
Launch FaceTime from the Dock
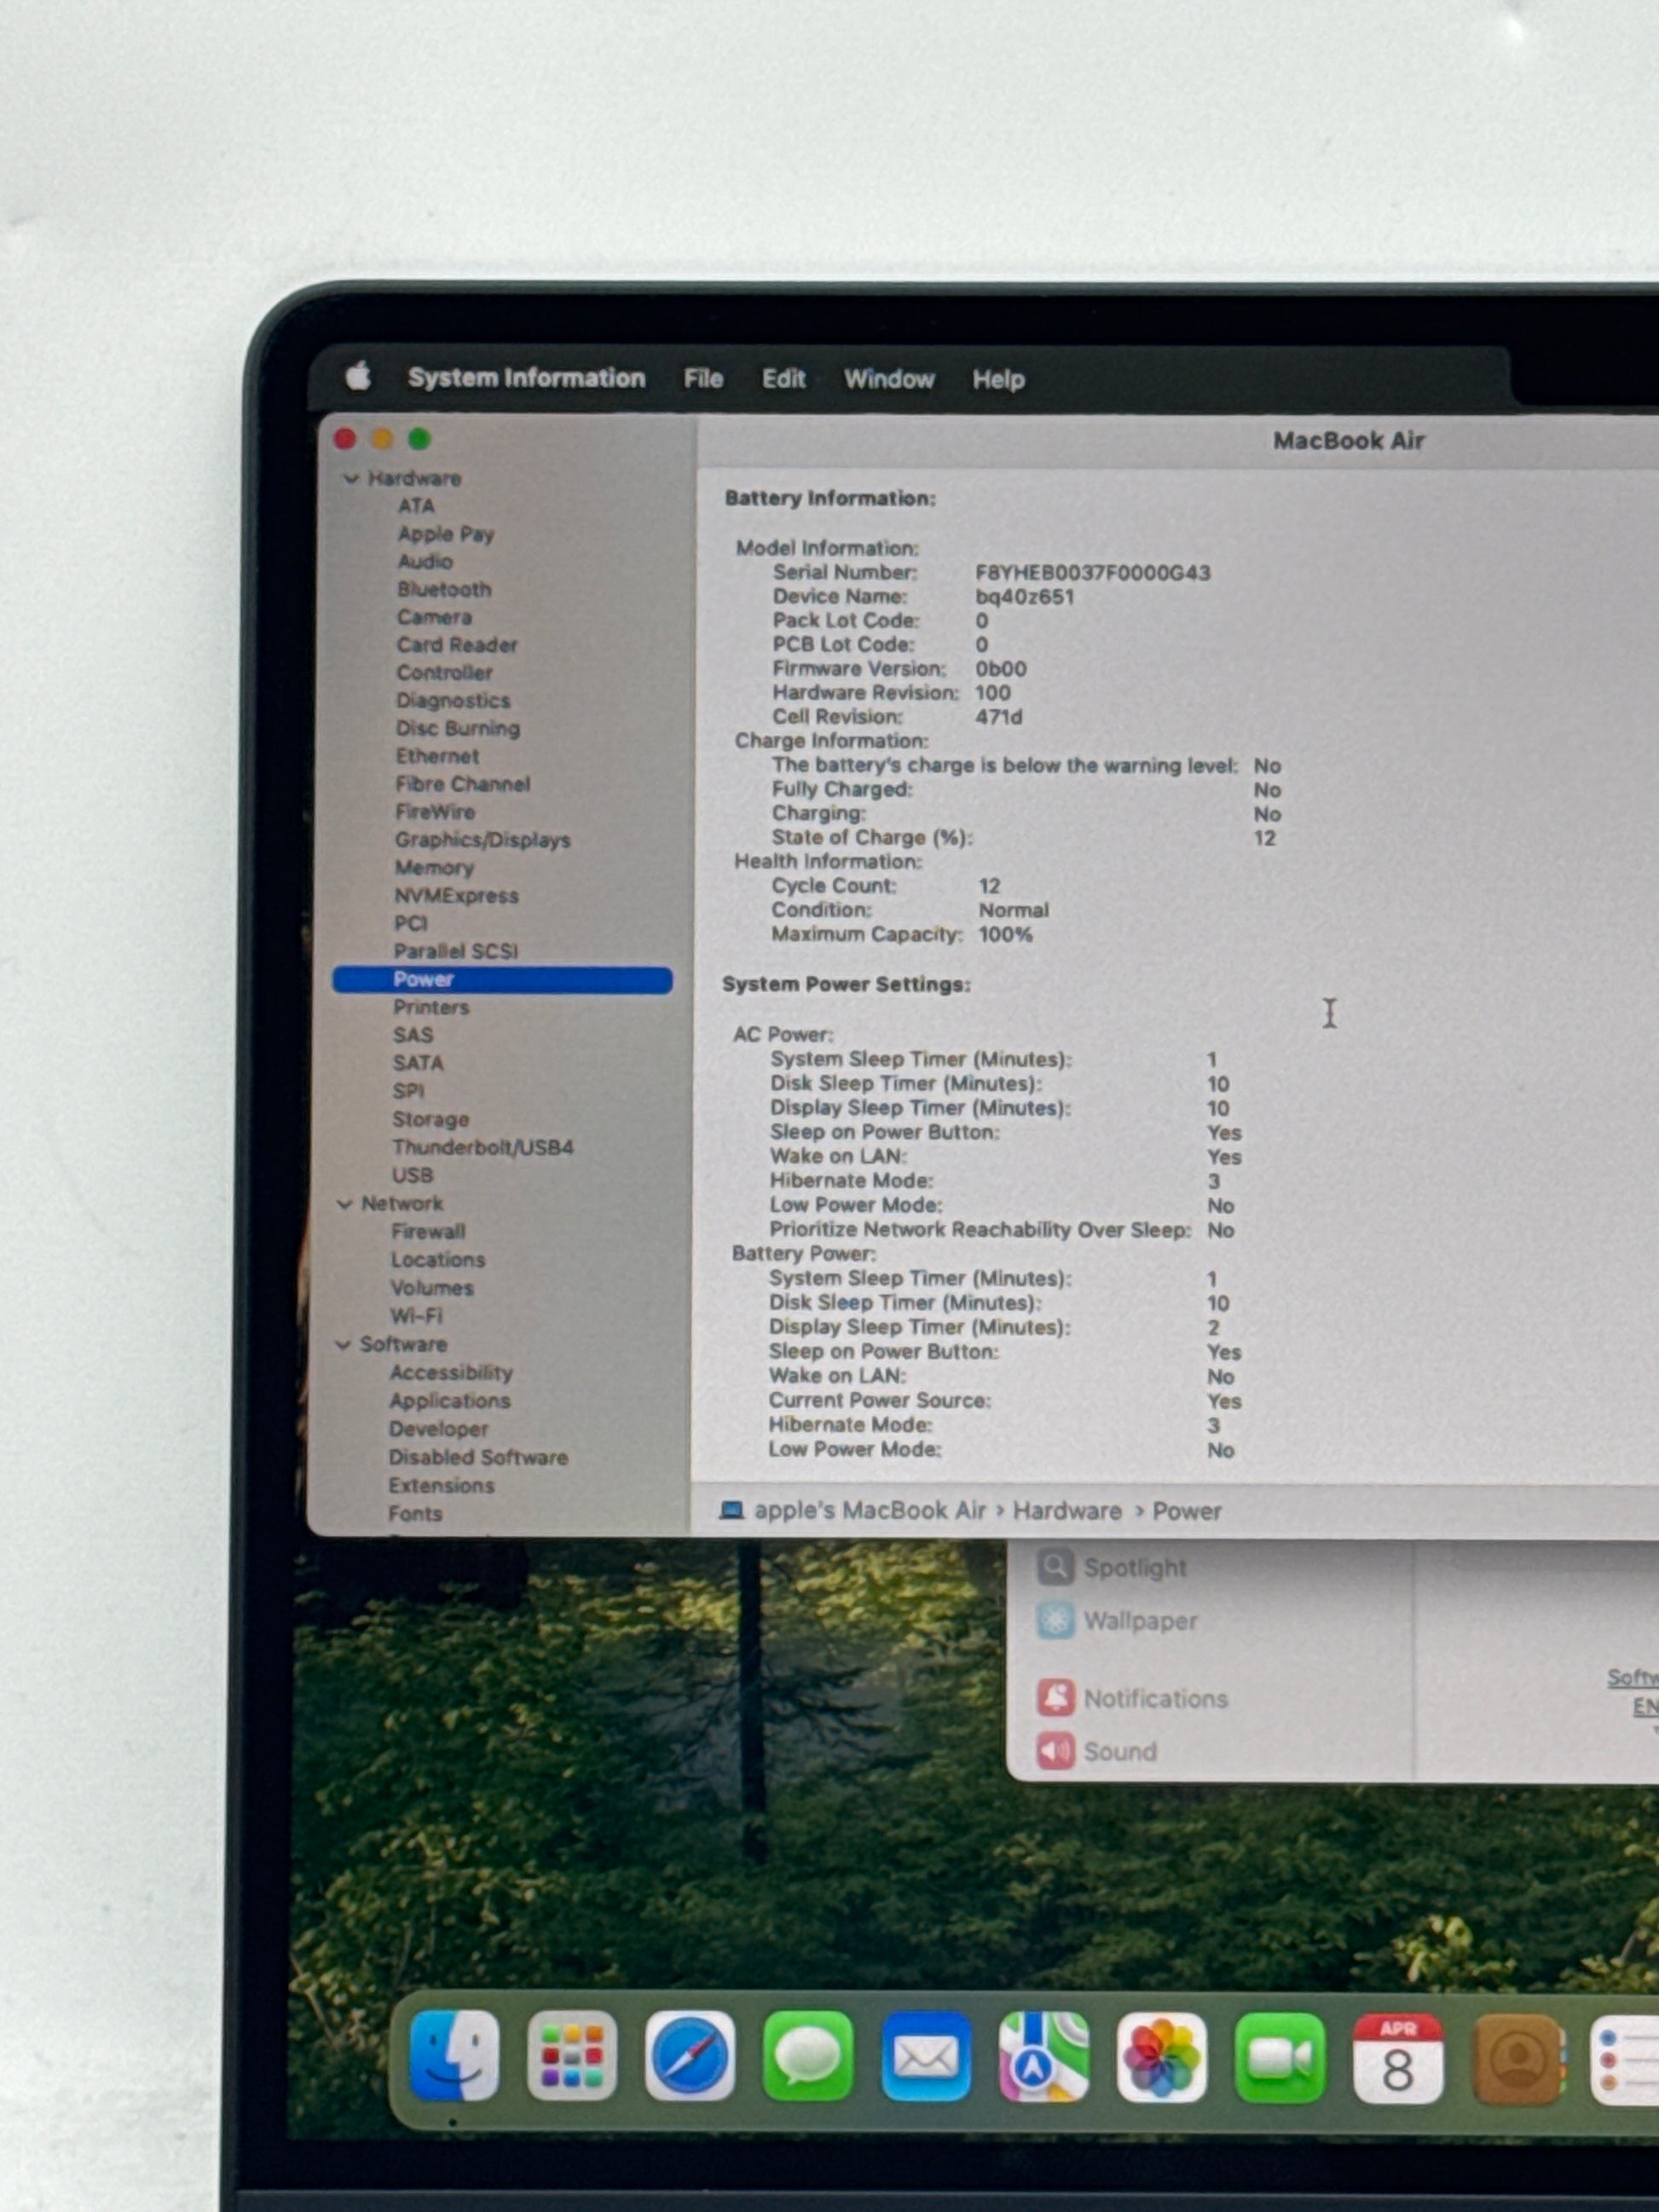pyautogui.click(x=1279, y=2058)
